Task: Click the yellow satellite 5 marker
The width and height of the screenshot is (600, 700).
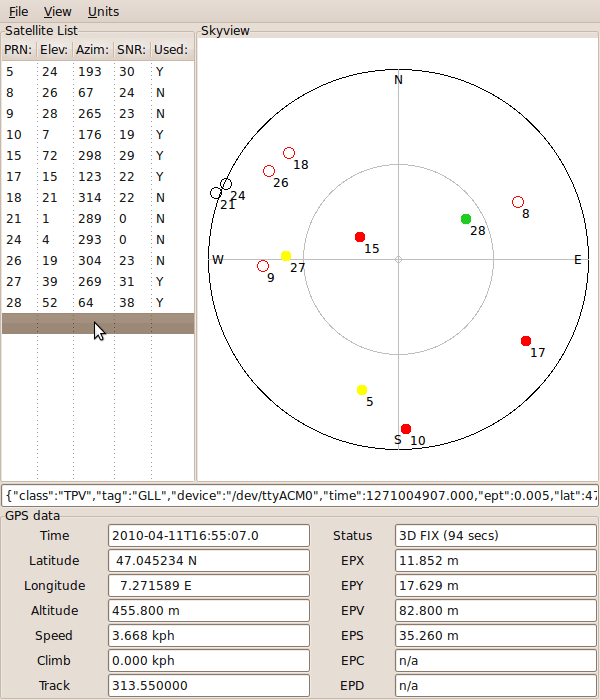Action: (x=362, y=390)
